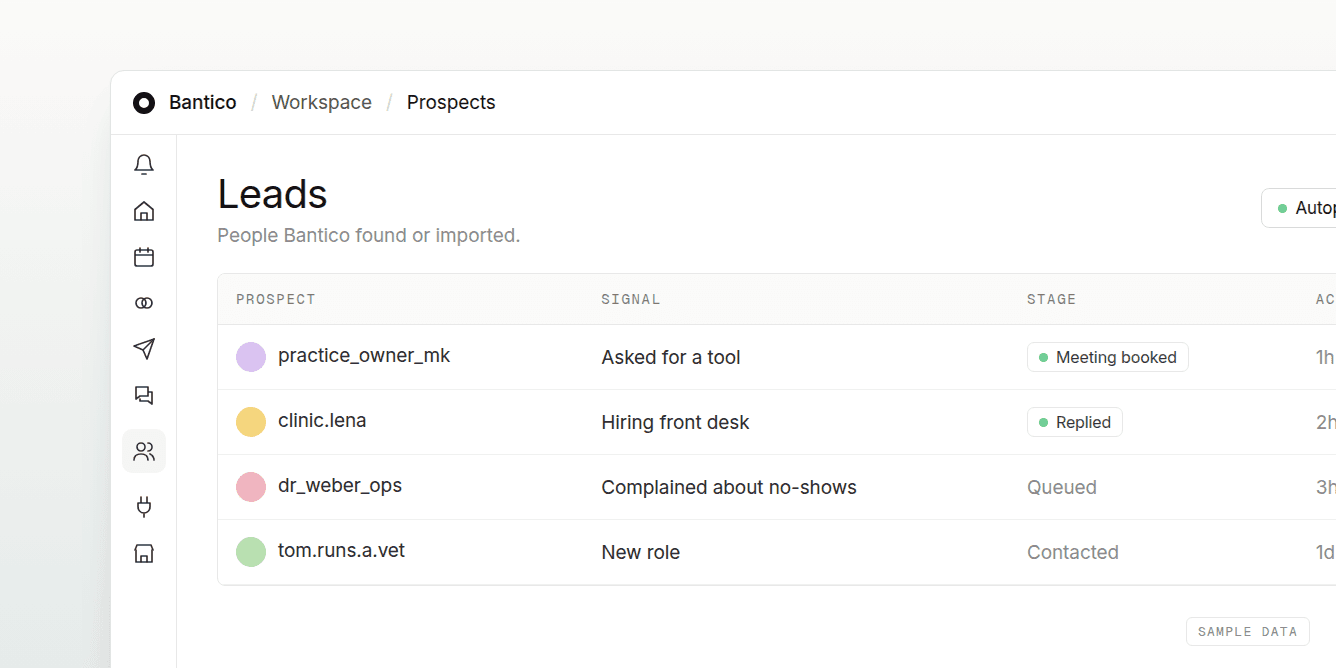Click "People Bantico found or imported." subtitle
Viewport: 1336px width, 668px height.
click(369, 236)
